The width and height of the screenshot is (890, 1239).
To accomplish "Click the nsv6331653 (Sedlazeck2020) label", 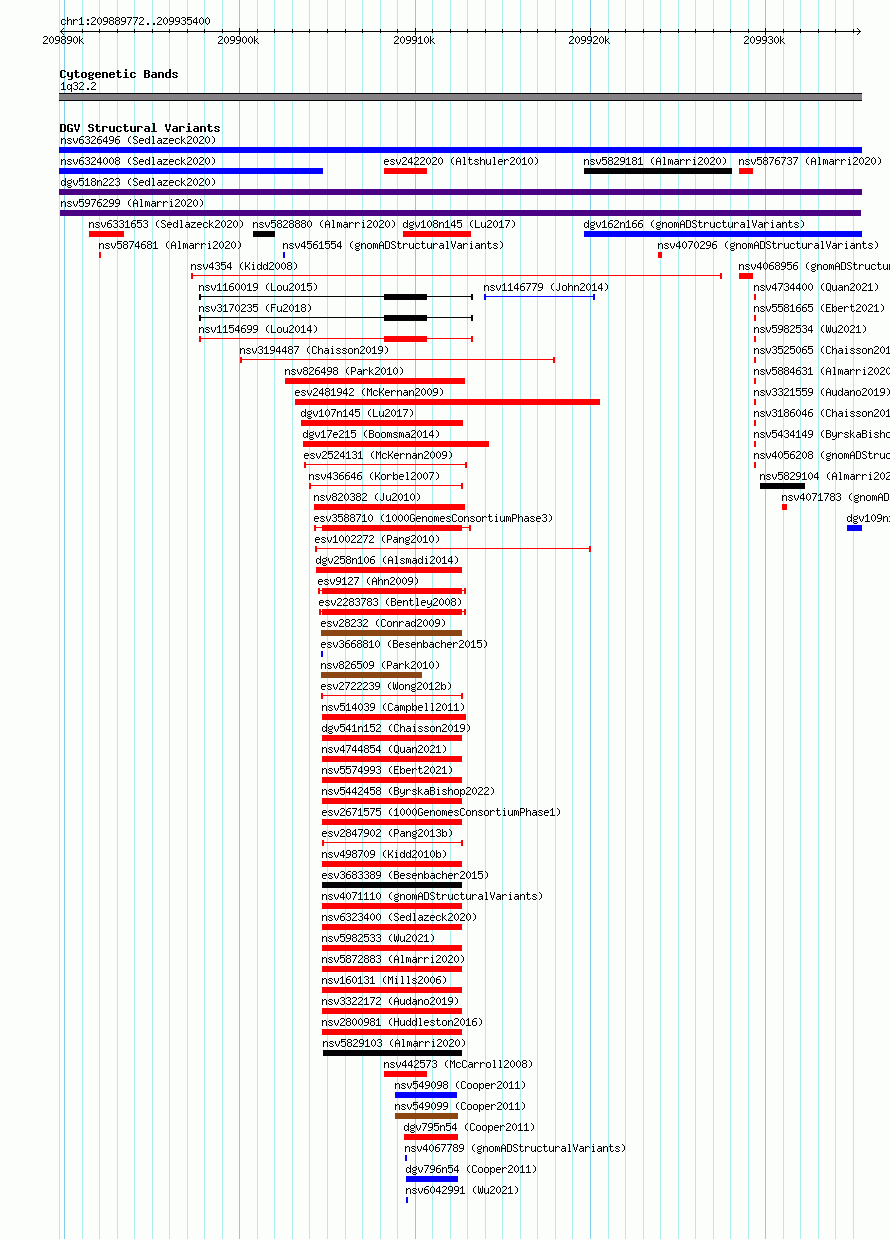I will coord(166,224).
